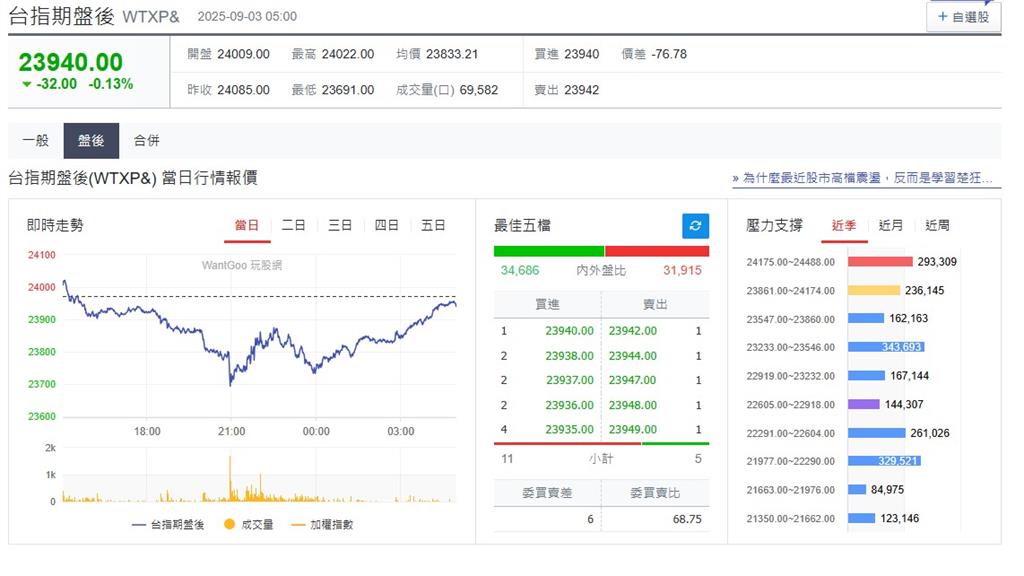Toggle 台指期盤後 series in chart legend
This screenshot has width=1024, height=576.
point(168,524)
